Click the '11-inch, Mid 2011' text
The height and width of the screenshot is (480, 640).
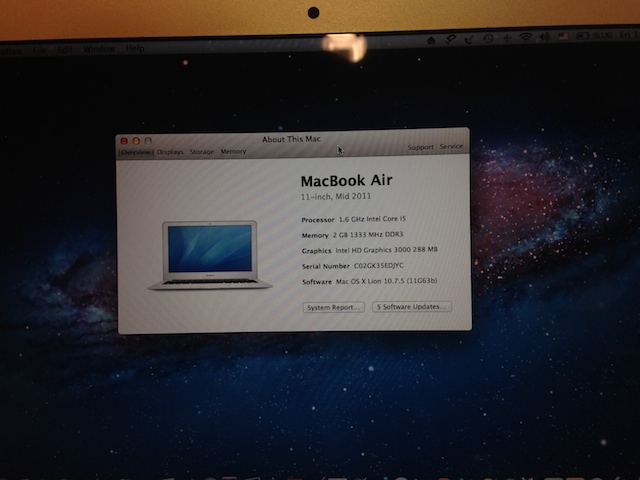336,196
